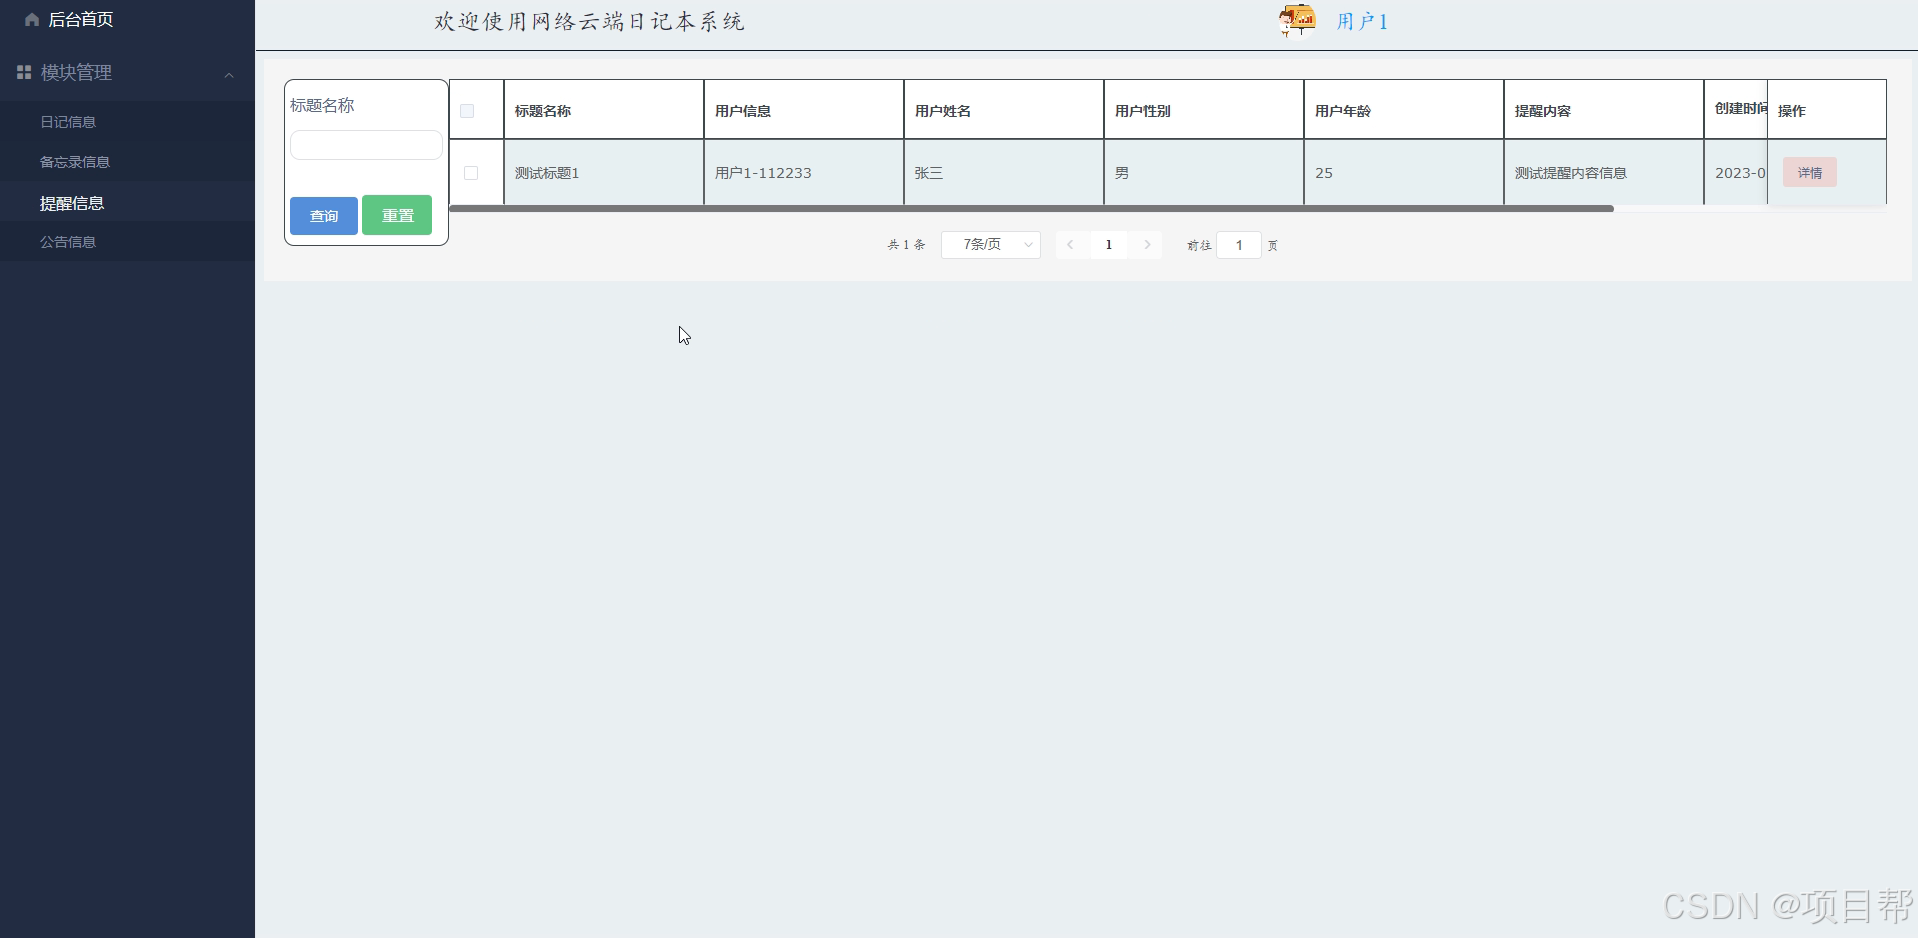Open 后台首页 in the sidebar
Viewport: 1918px width, 938px height.
(80, 19)
